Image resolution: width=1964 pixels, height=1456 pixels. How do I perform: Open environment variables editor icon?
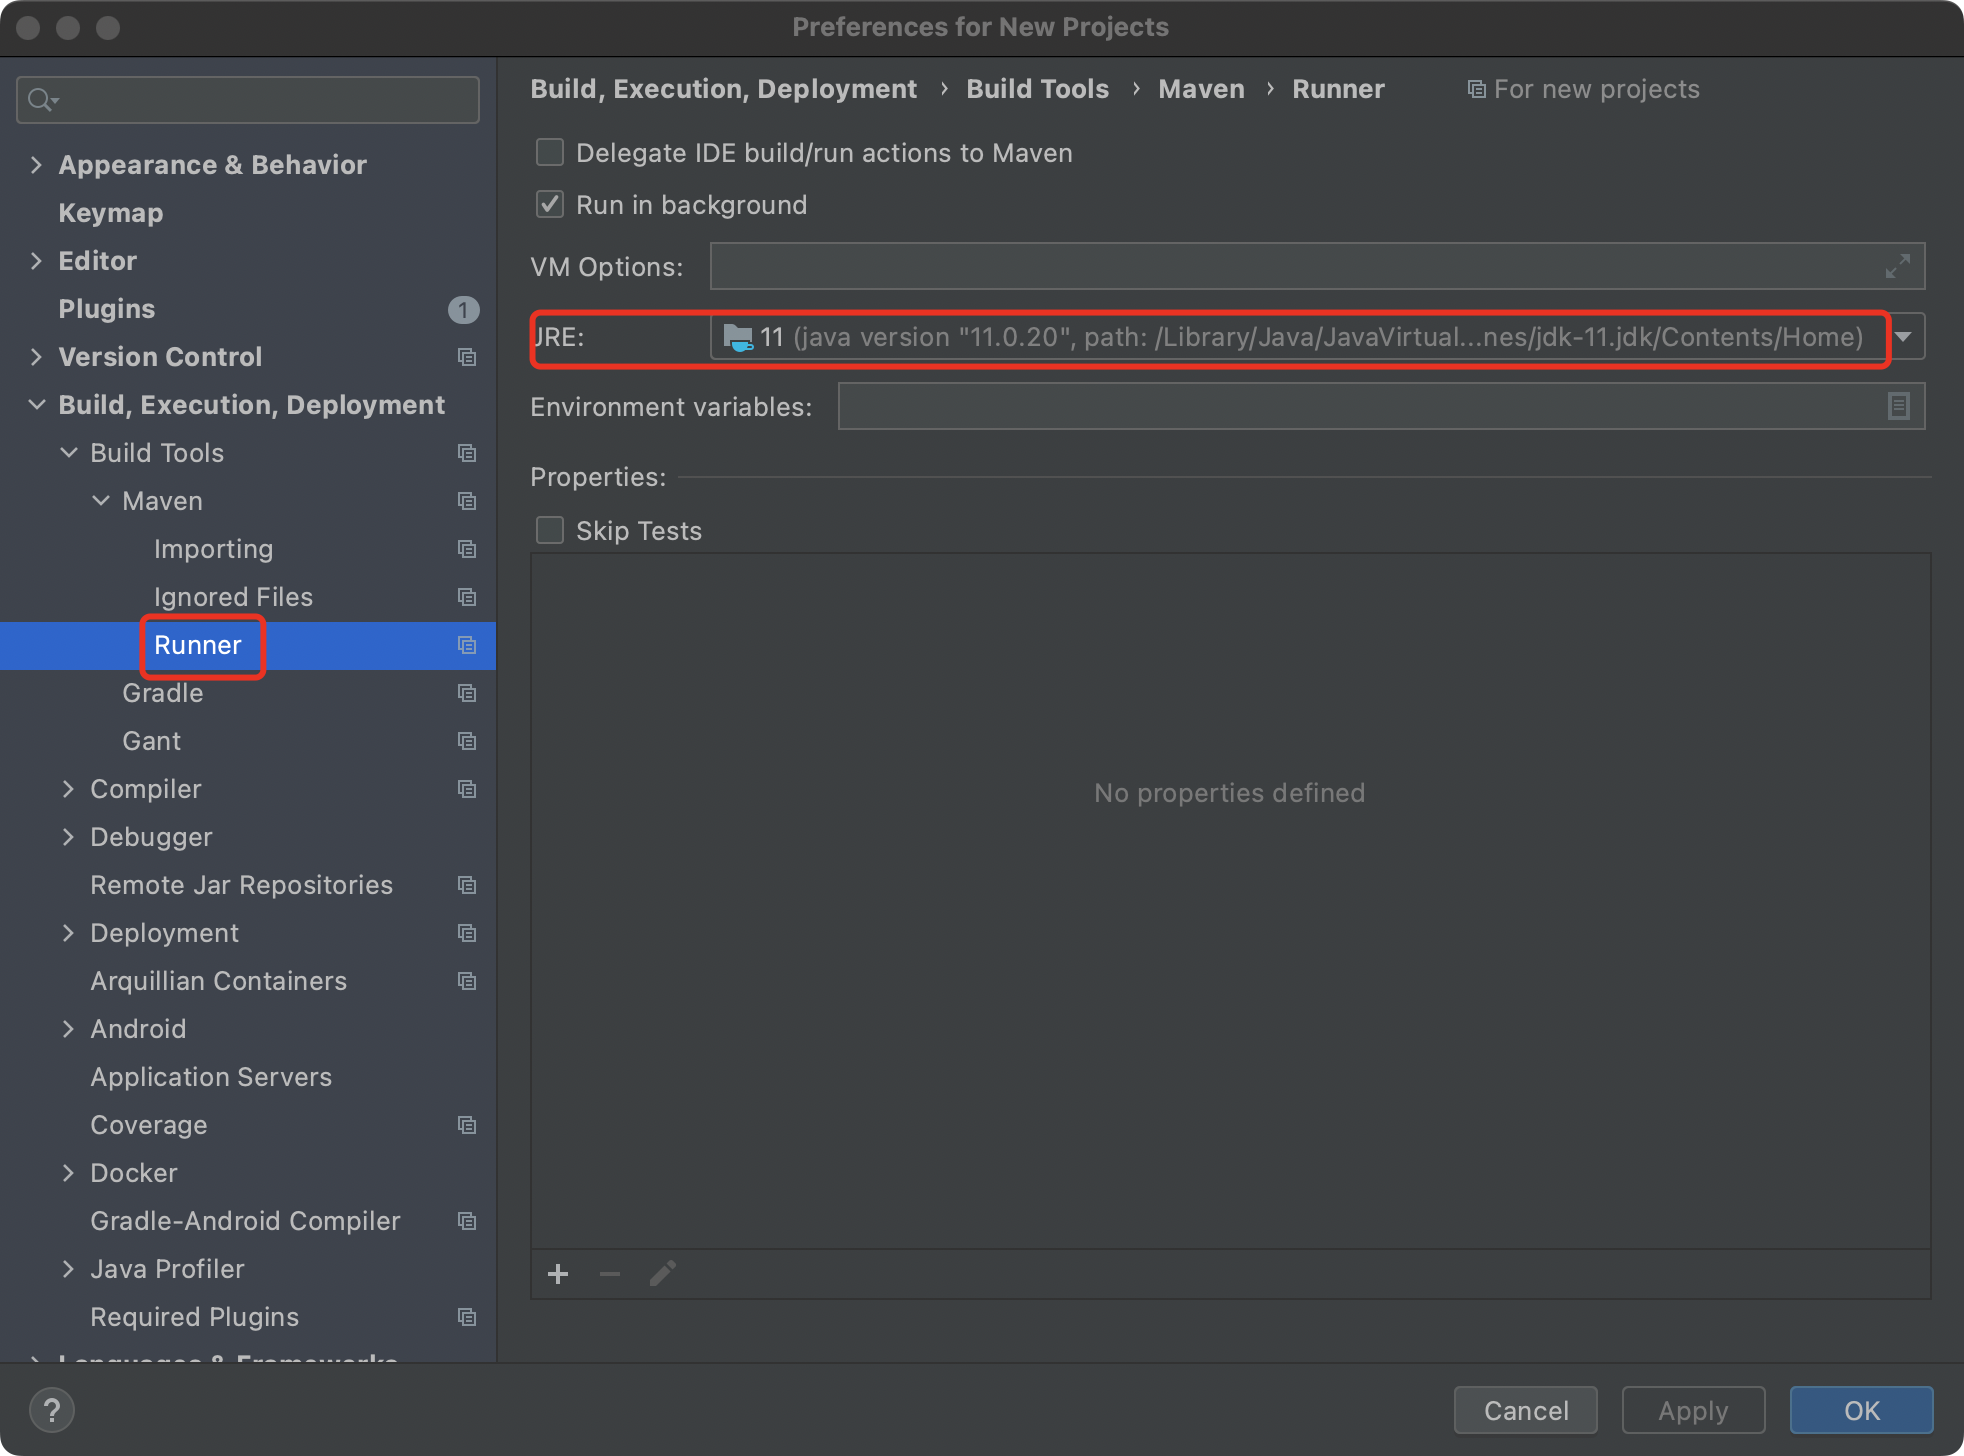[x=1898, y=406]
